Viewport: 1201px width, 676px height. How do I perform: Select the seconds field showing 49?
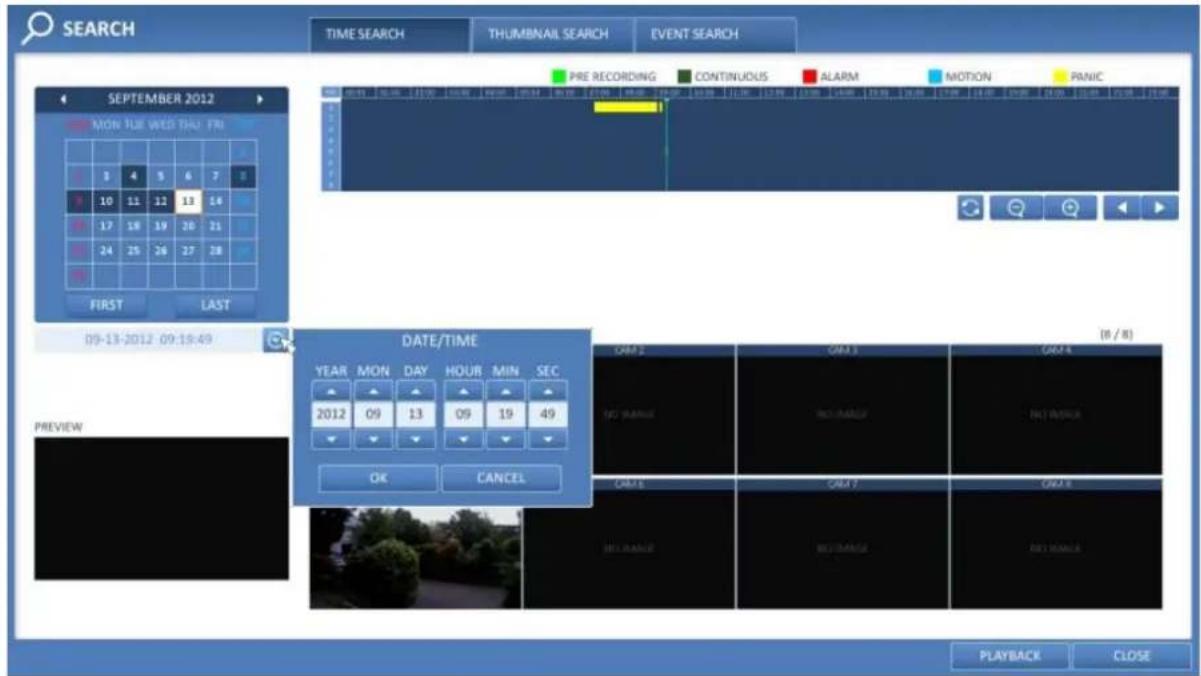(x=547, y=414)
